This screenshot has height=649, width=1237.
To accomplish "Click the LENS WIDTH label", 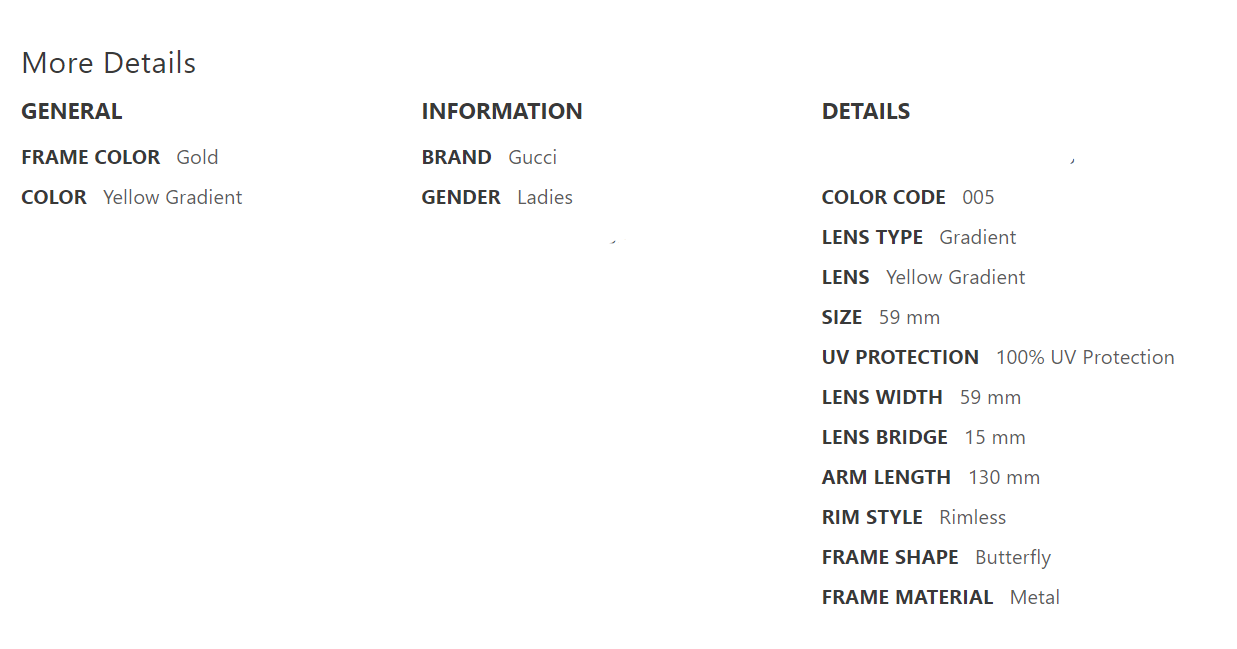I will coord(881,397).
